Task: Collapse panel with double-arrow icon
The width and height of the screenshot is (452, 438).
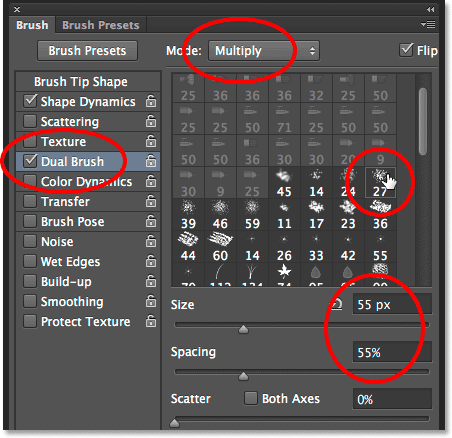Action: (x=430, y=9)
